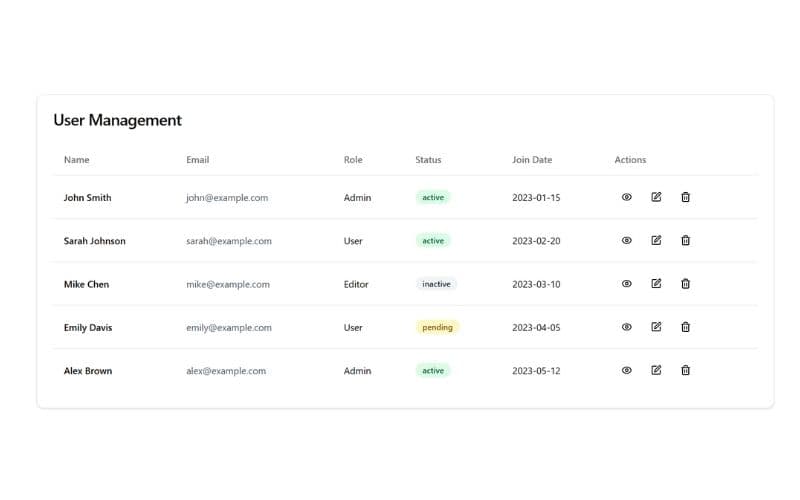Click the Join Date column header

532,160
